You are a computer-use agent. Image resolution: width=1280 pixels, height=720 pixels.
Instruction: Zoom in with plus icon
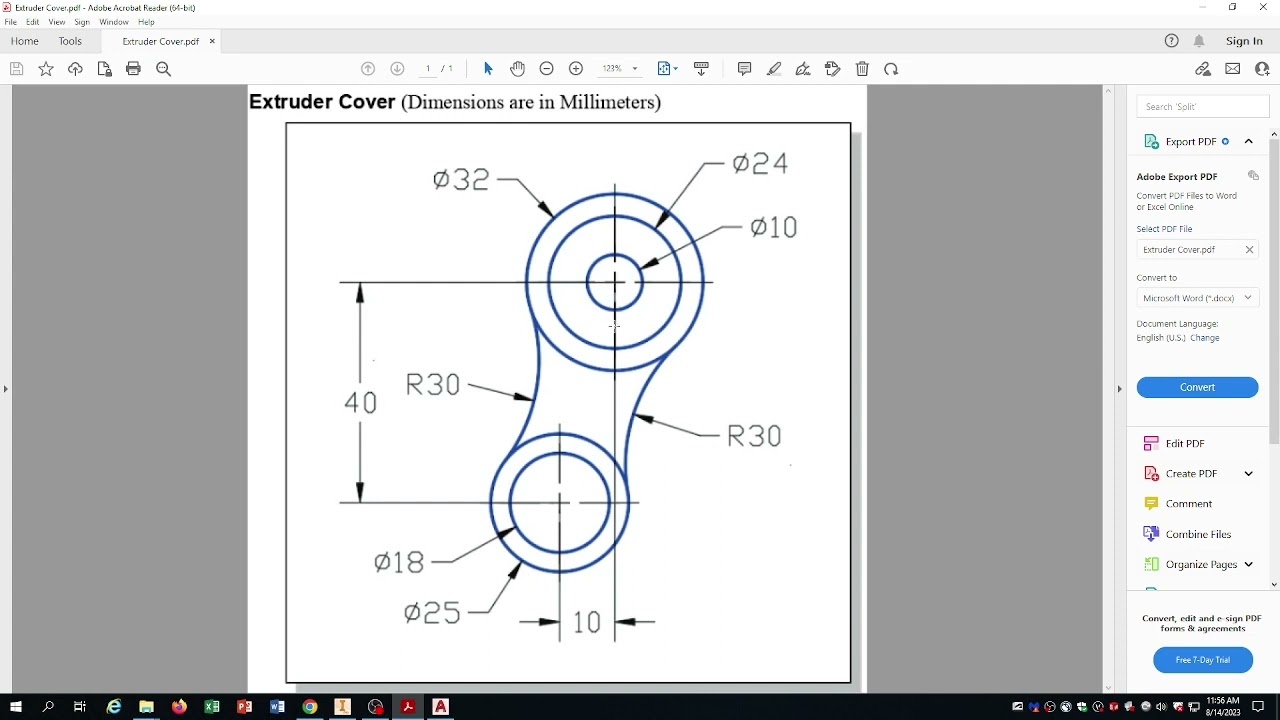pyautogui.click(x=576, y=69)
